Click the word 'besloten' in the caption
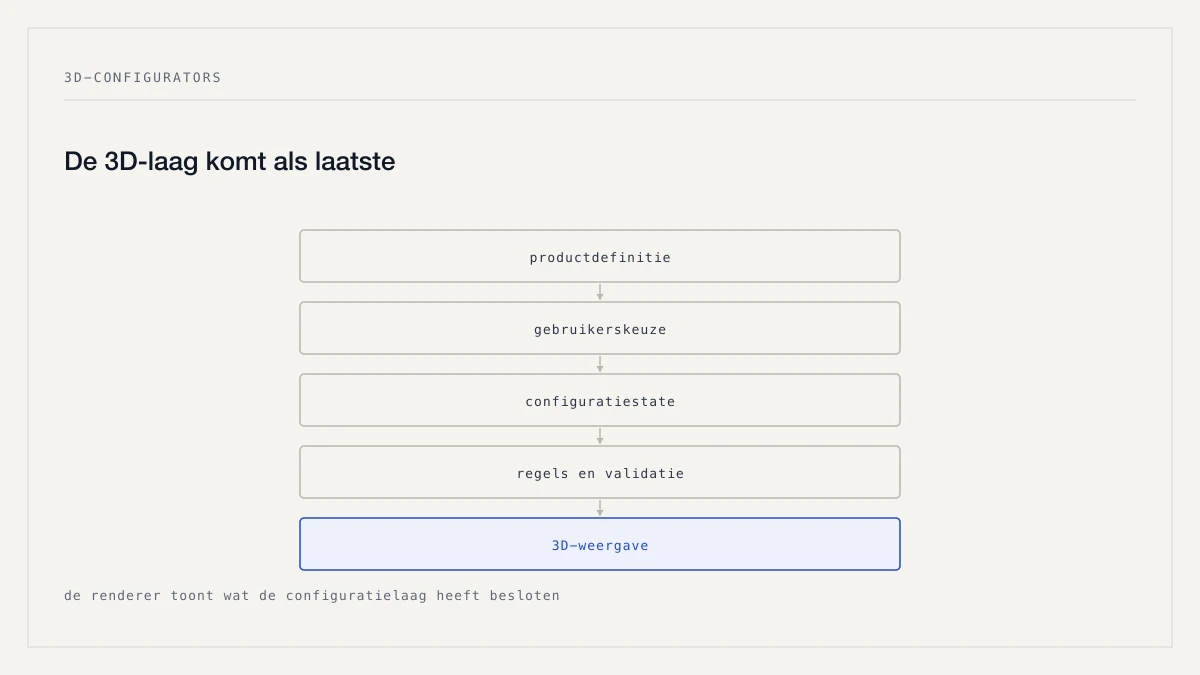 525,595
